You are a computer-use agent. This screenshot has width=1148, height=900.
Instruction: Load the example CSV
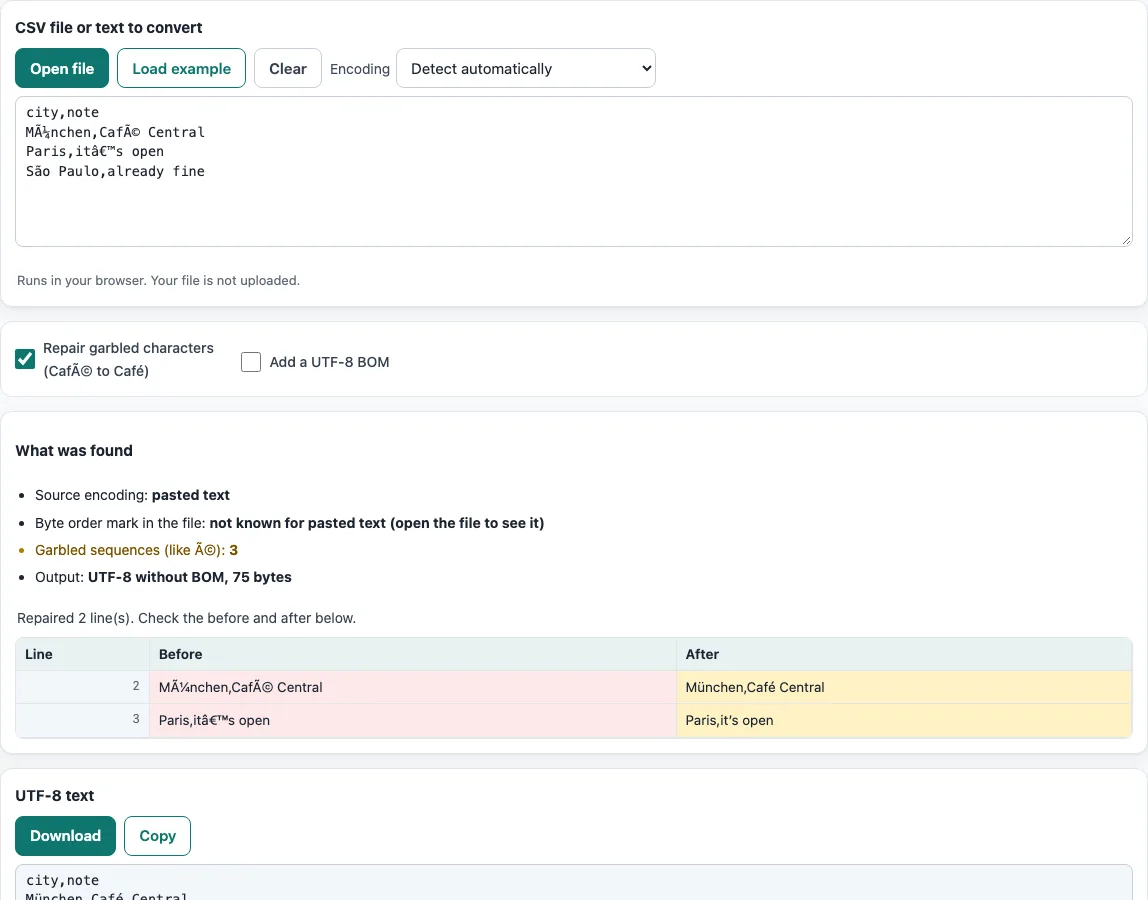tap(181, 68)
